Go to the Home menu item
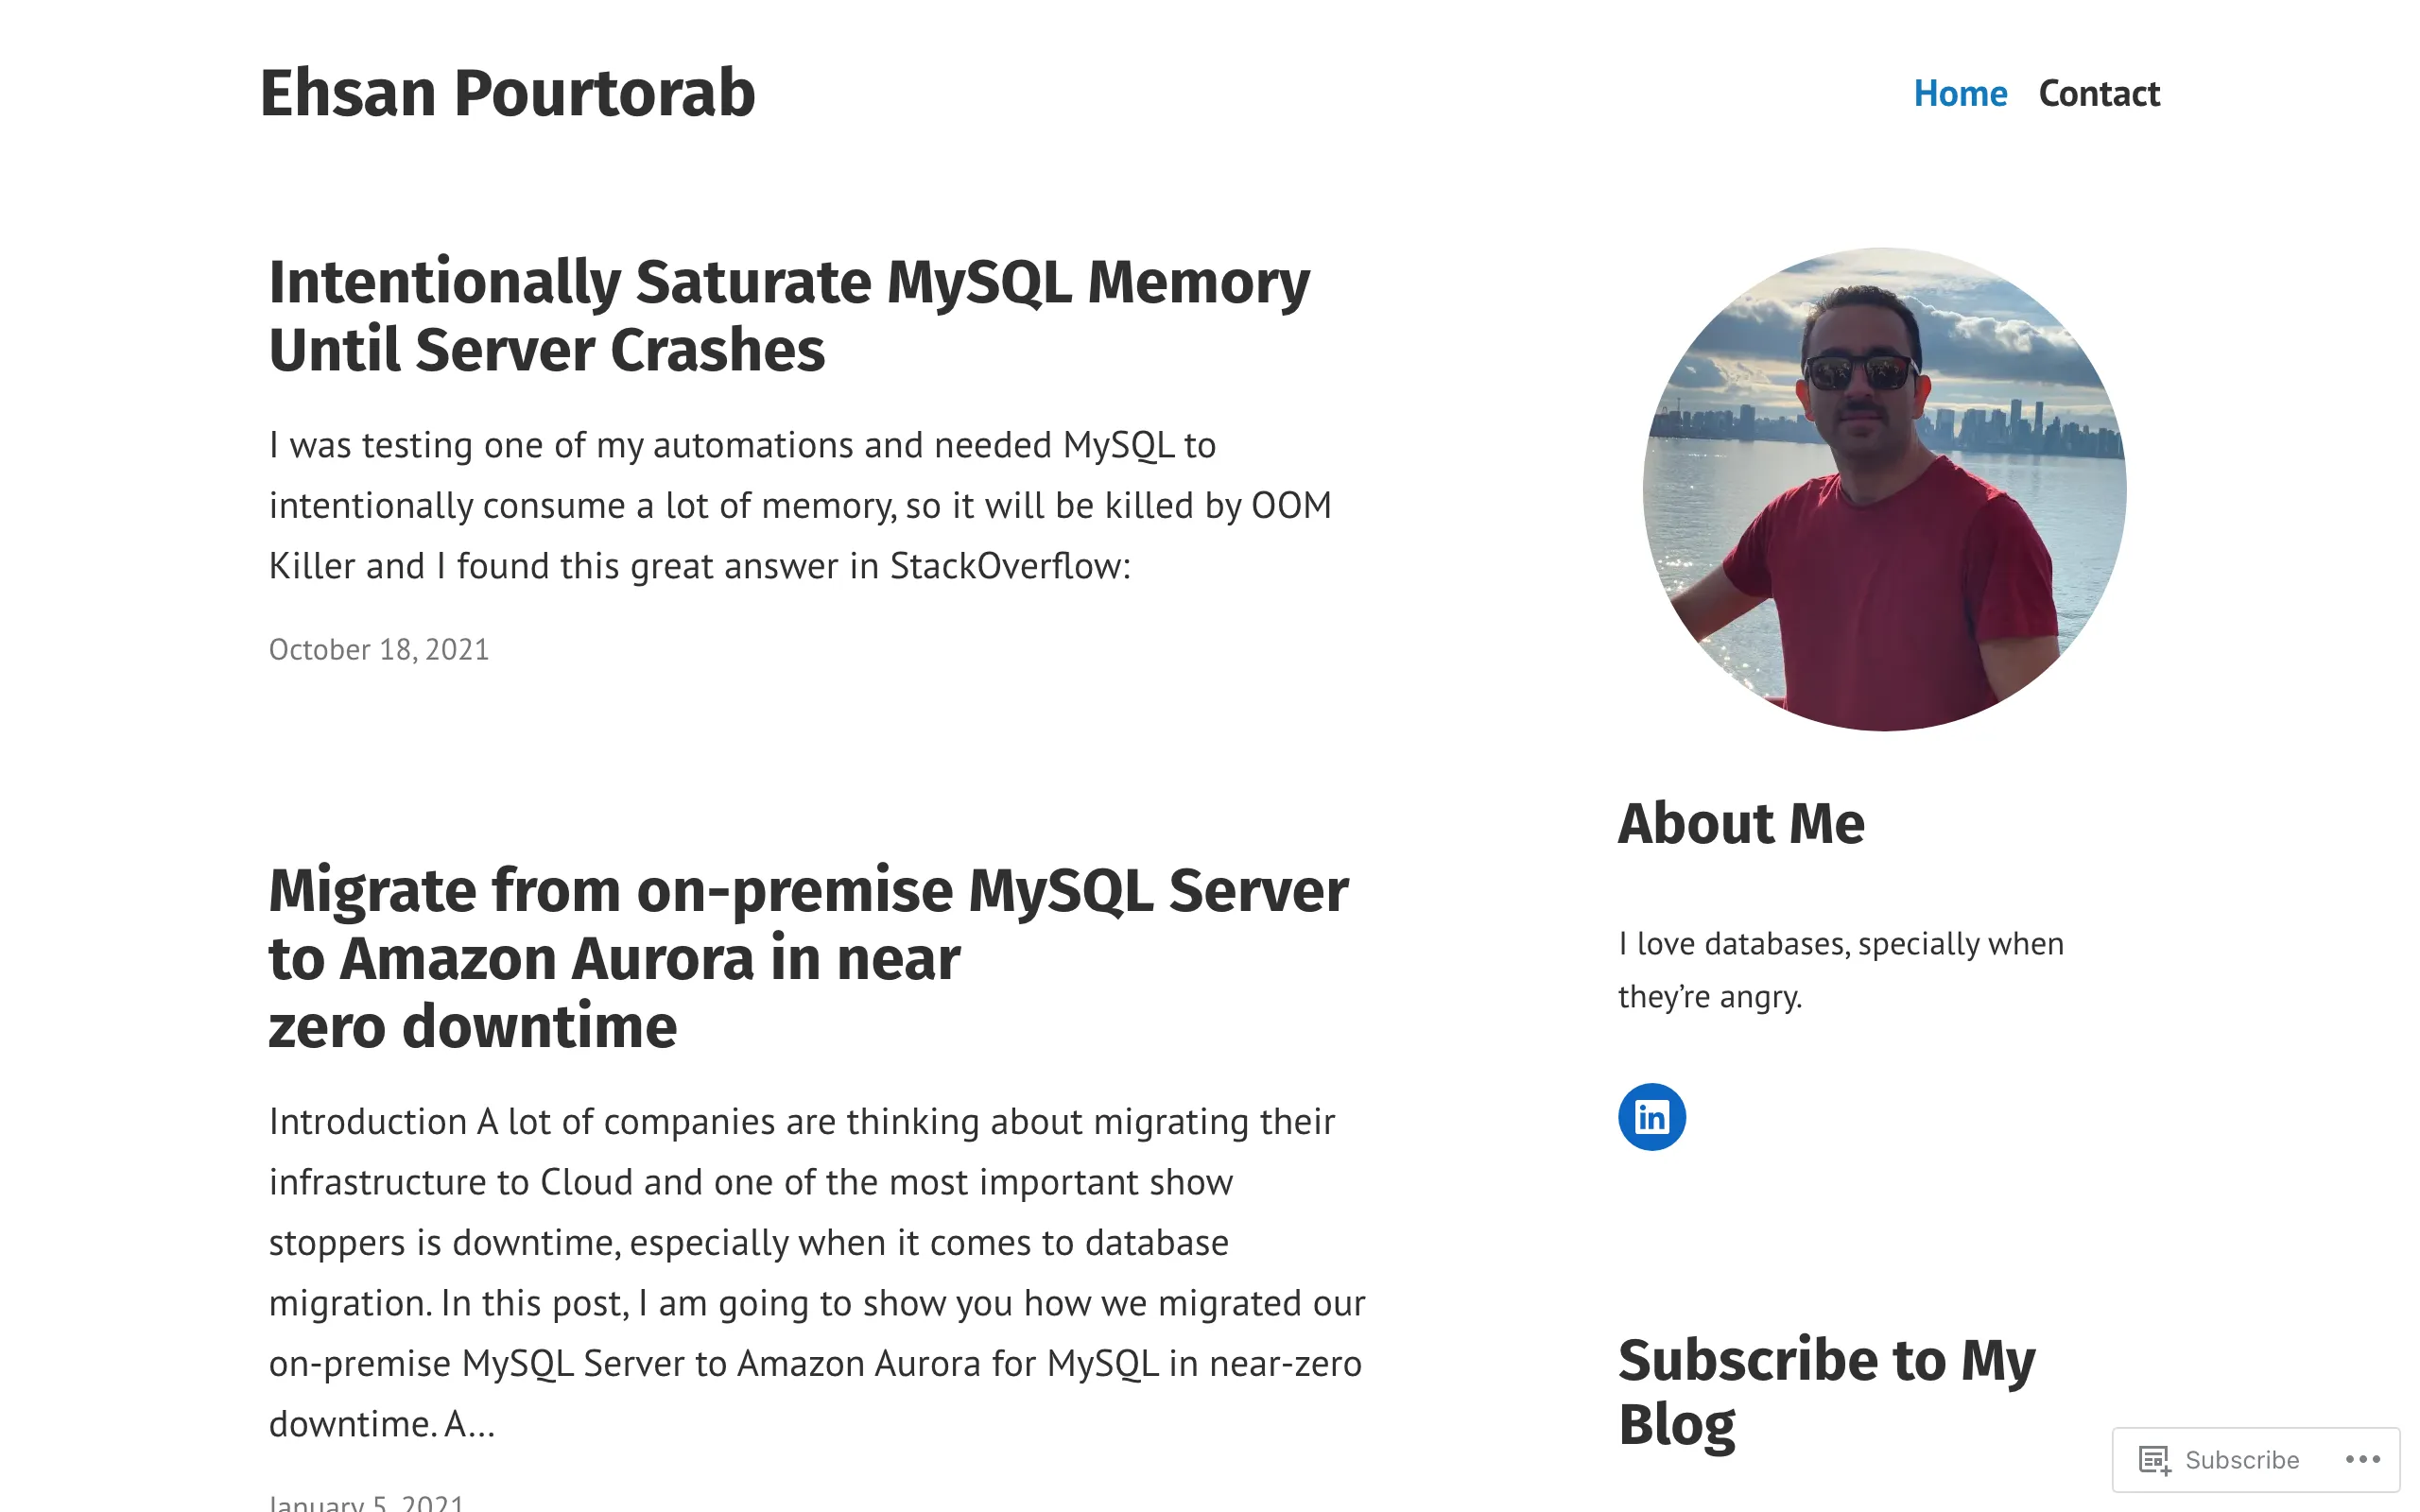 tap(1959, 93)
